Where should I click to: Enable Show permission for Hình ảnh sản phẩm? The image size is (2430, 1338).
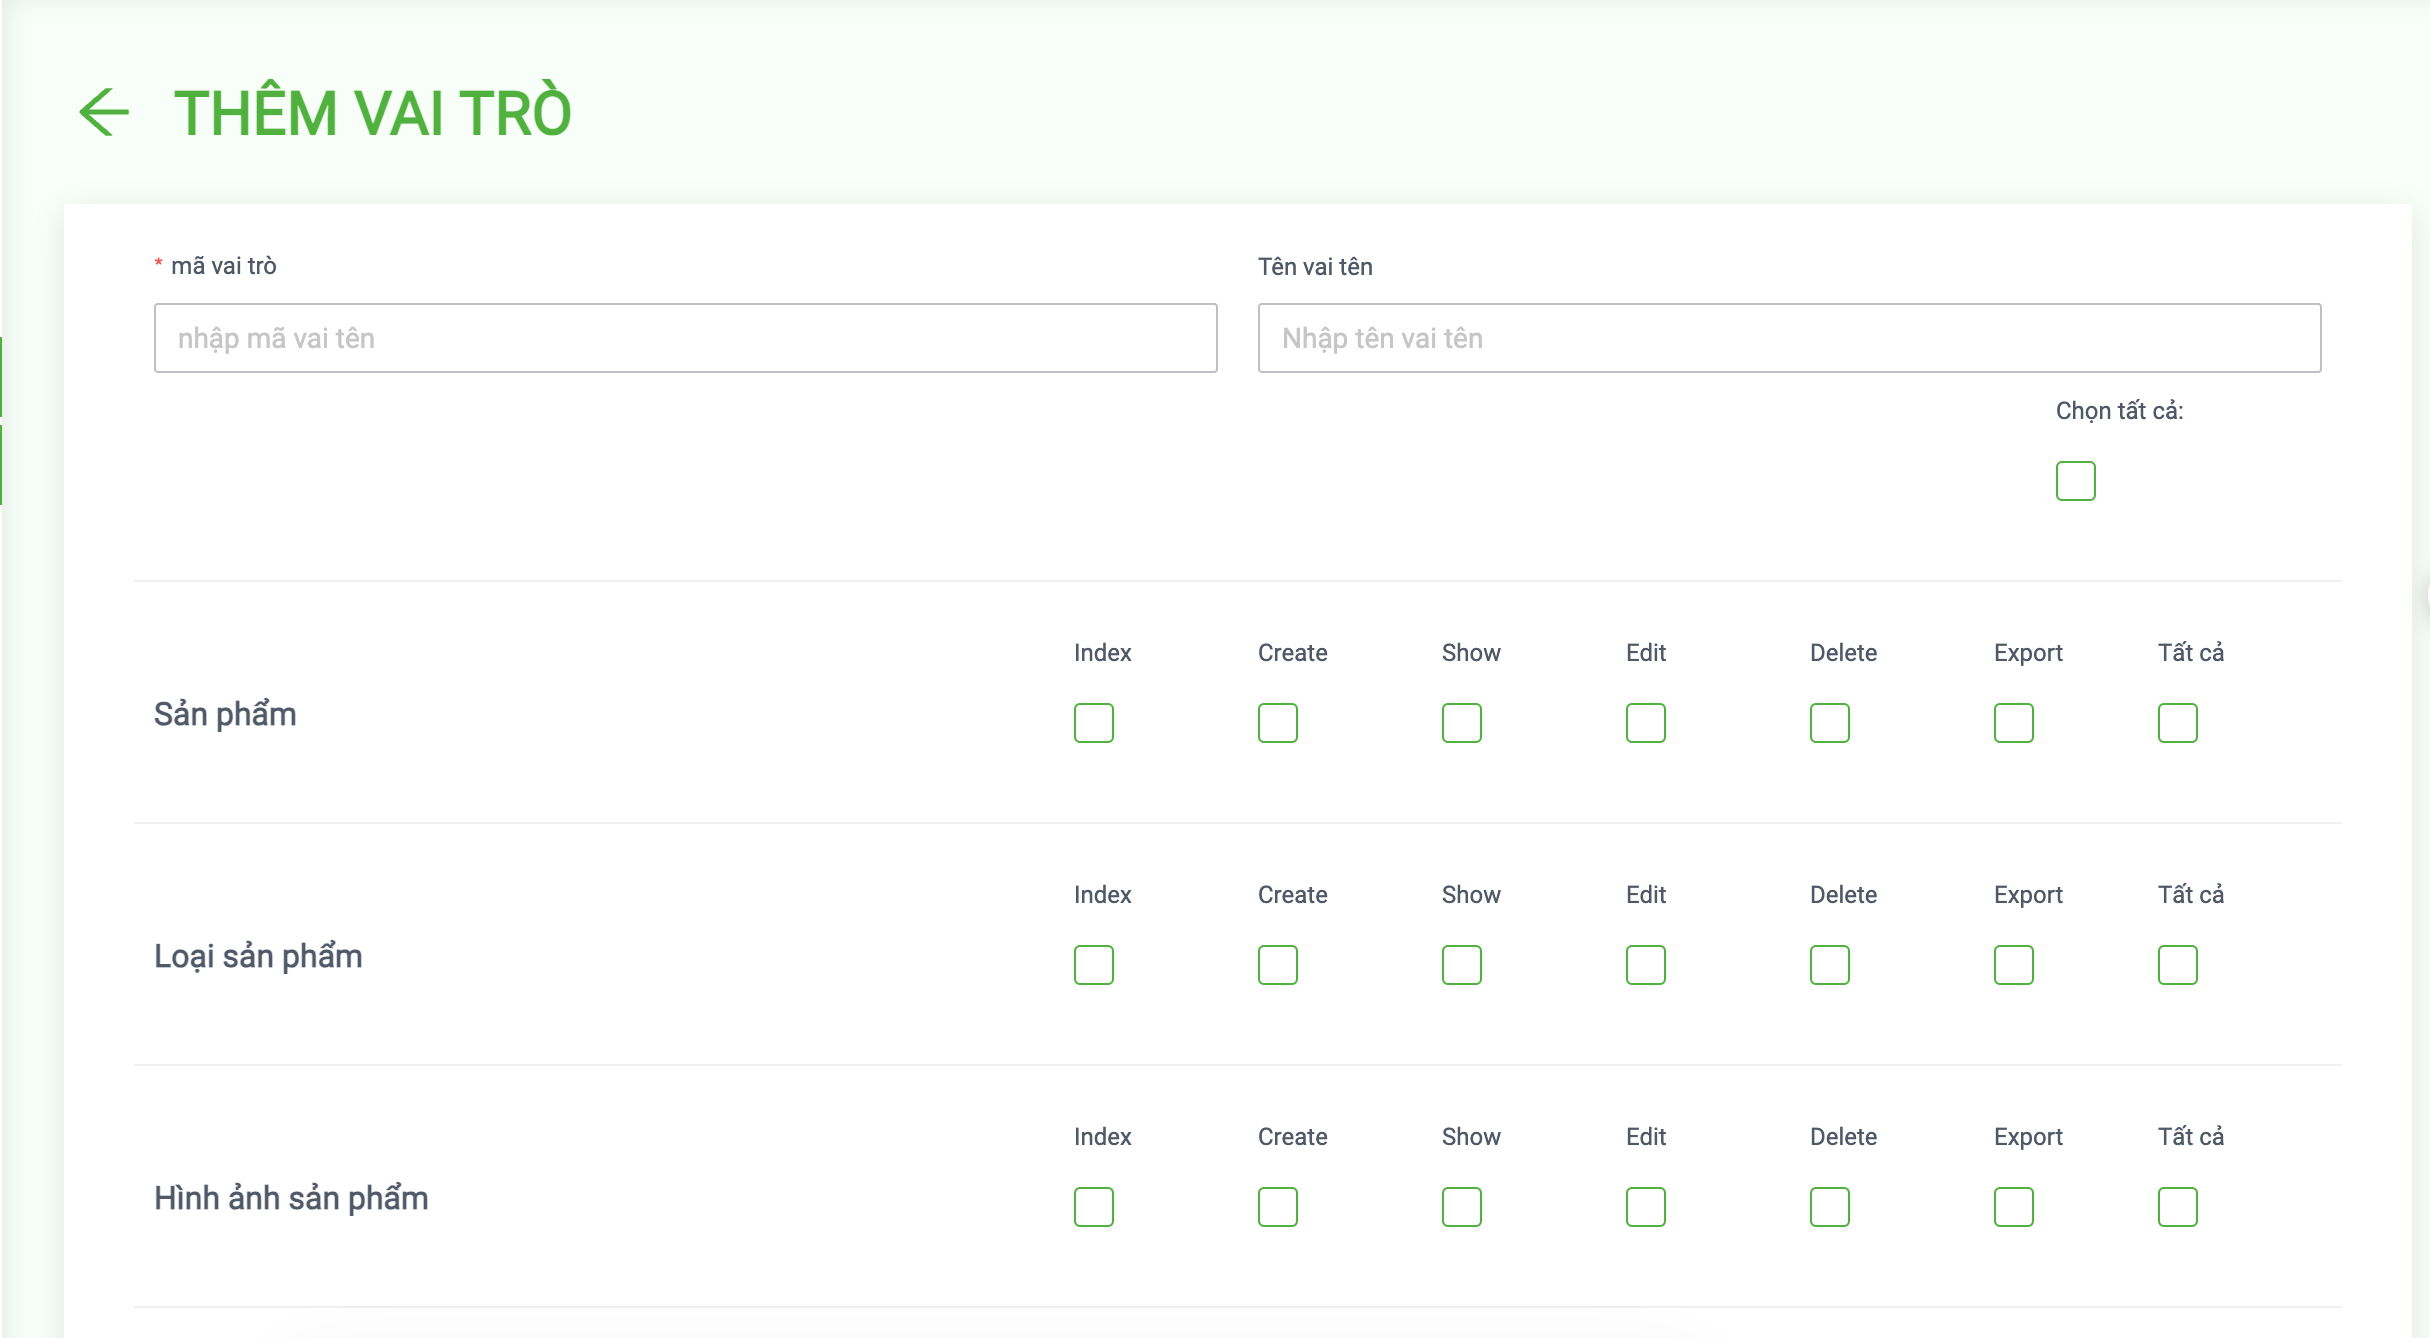[1461, 1207]
